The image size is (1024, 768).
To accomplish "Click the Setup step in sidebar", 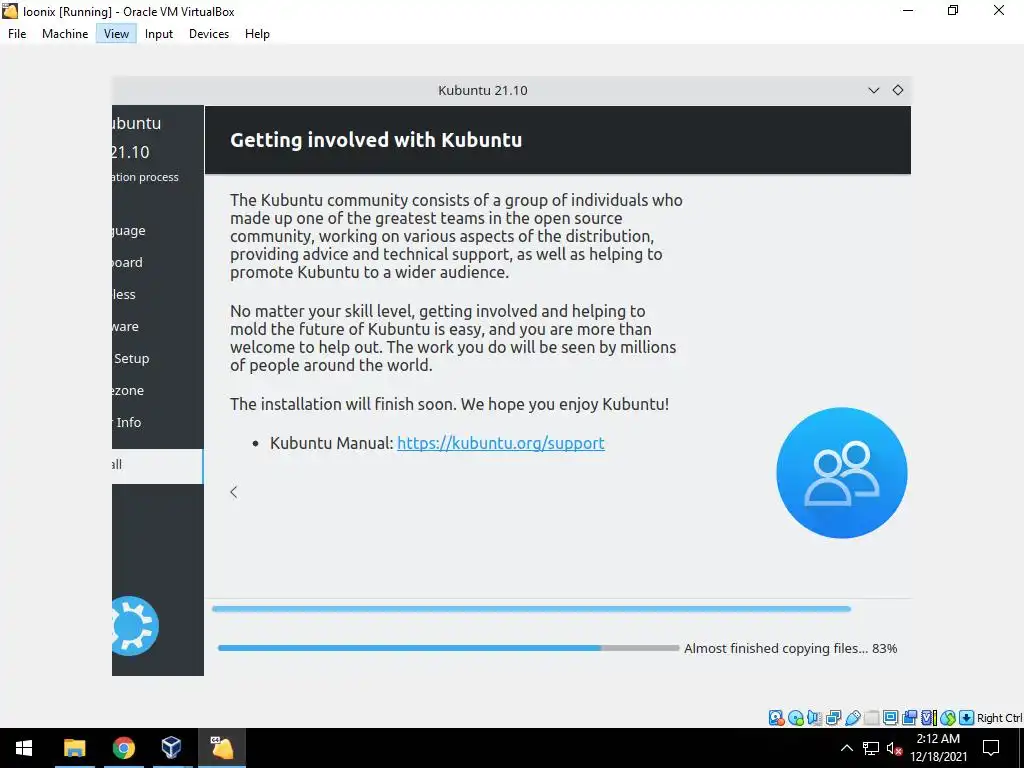I will pyautogui.click(x=131, y=359).
